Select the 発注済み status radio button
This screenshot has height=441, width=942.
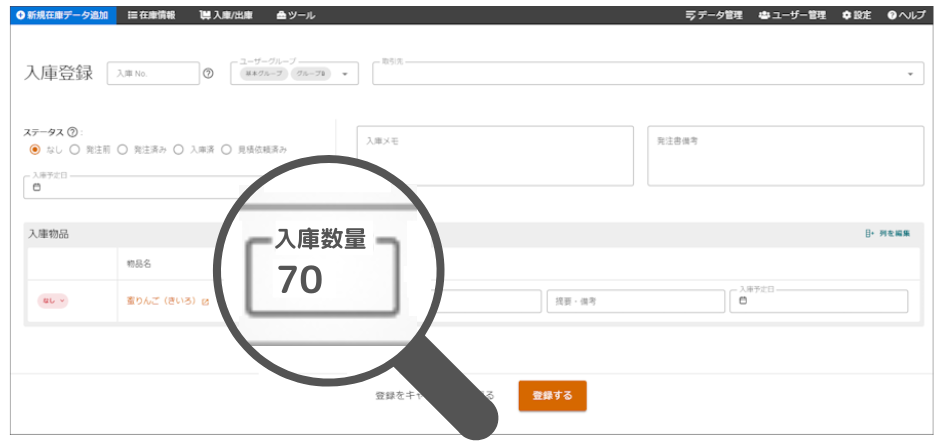[x=123, y=149]
